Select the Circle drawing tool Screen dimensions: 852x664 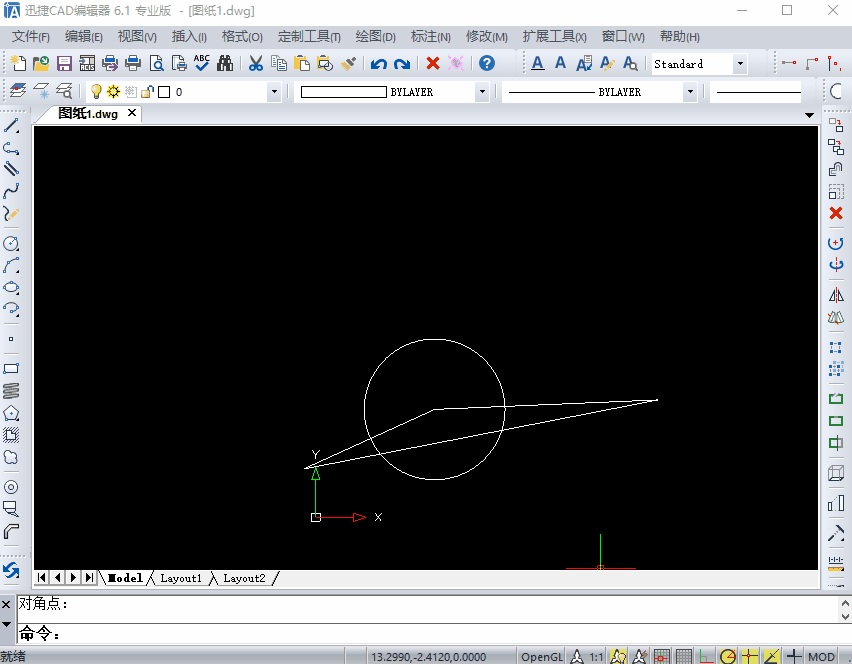tap(11, 243)
